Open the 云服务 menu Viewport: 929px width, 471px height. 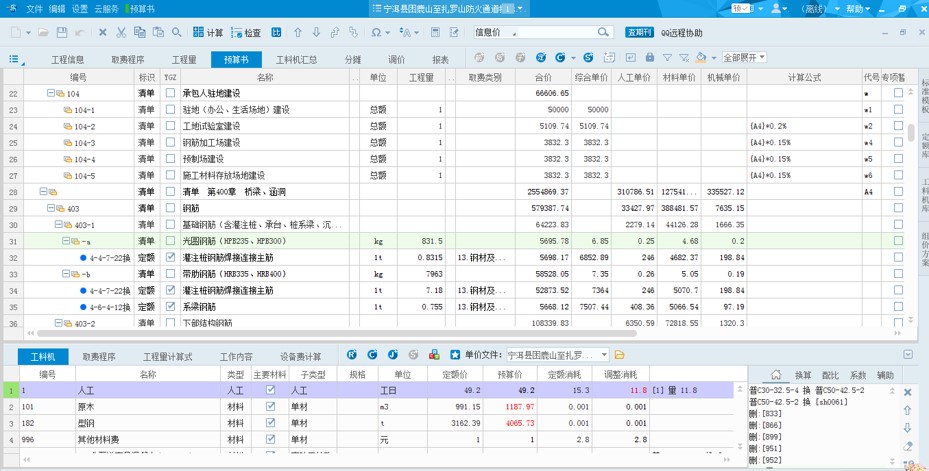[x=107, y=9]
